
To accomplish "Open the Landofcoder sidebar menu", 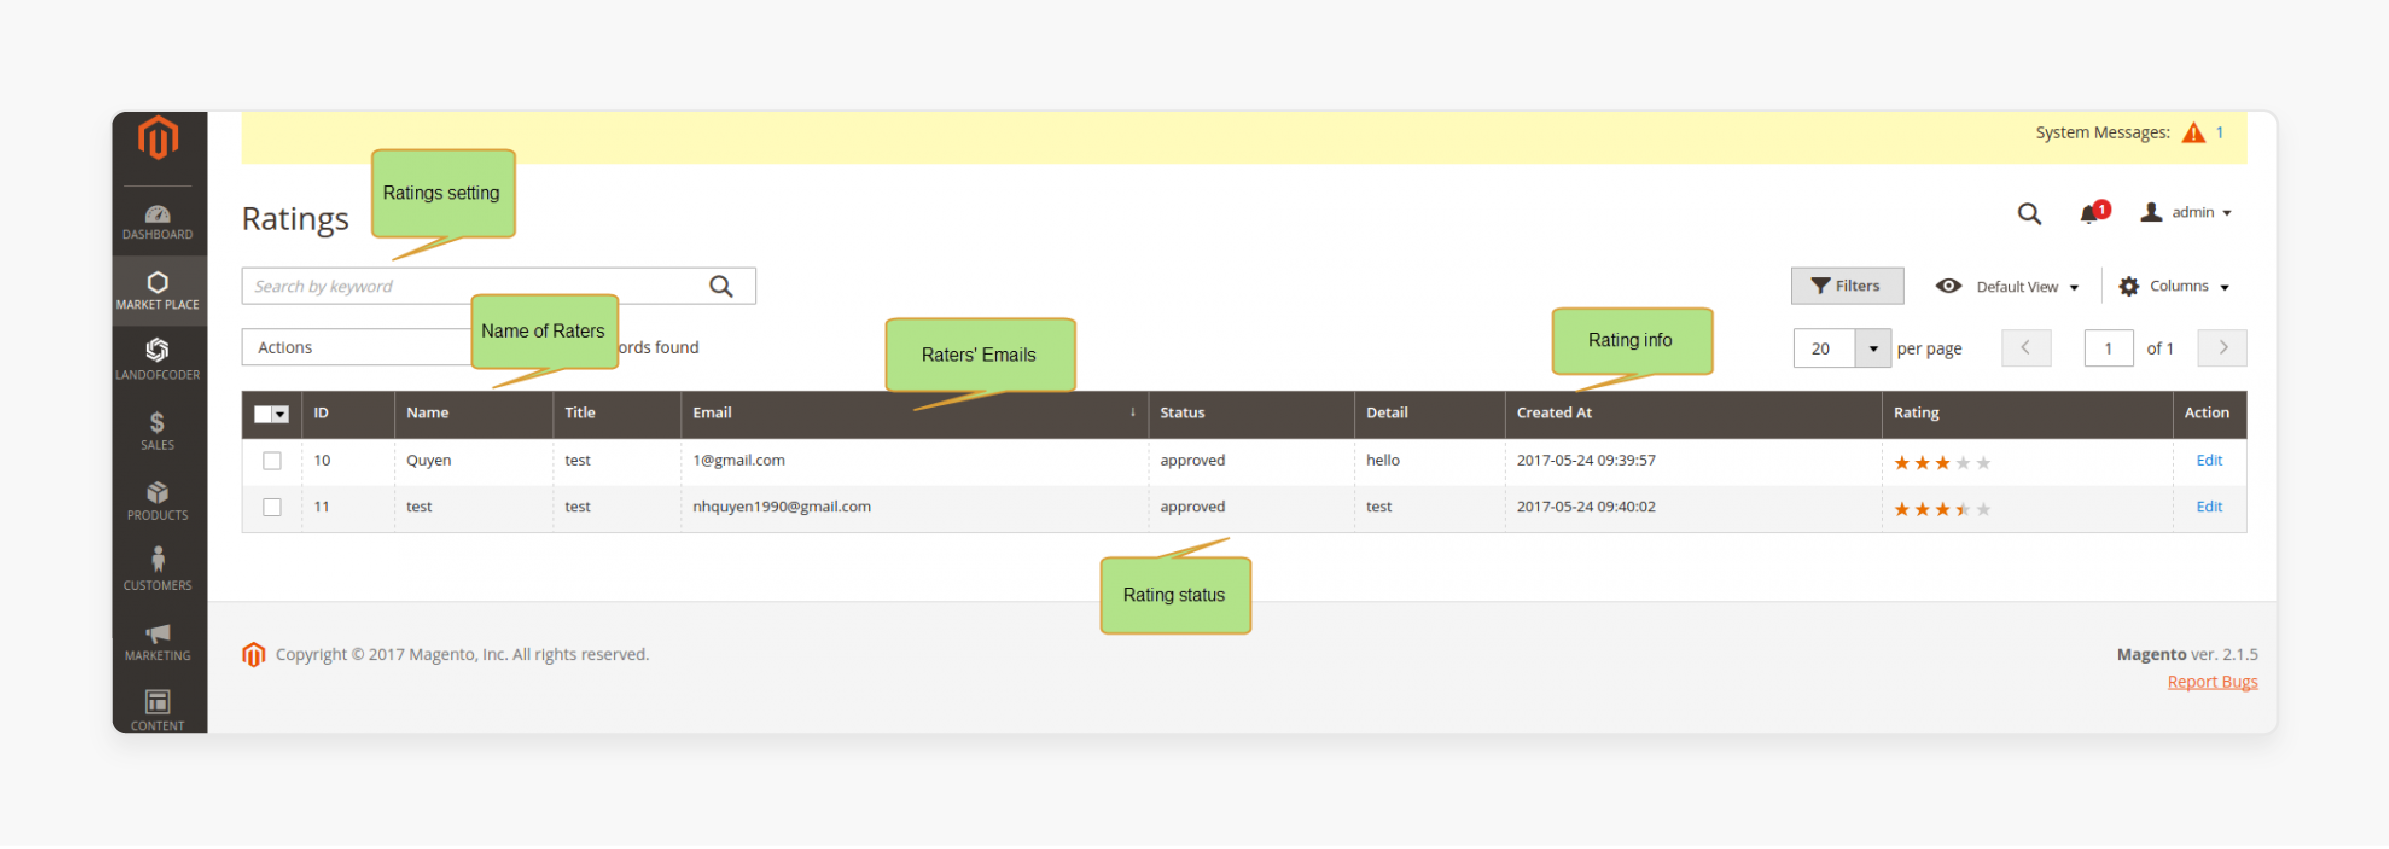I will (x=158, y=360).
